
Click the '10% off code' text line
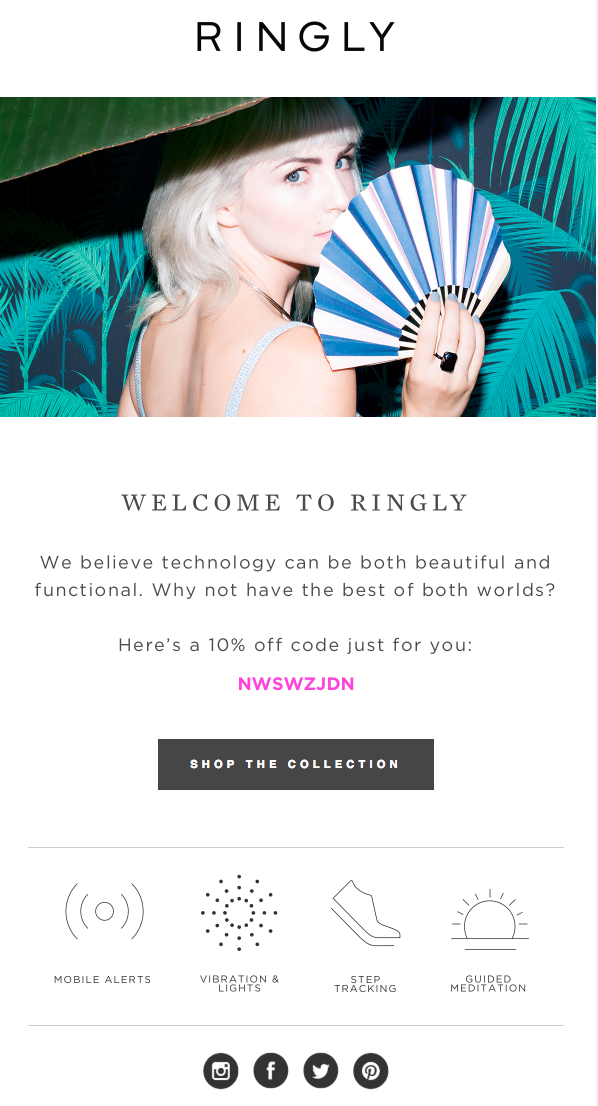295,645
